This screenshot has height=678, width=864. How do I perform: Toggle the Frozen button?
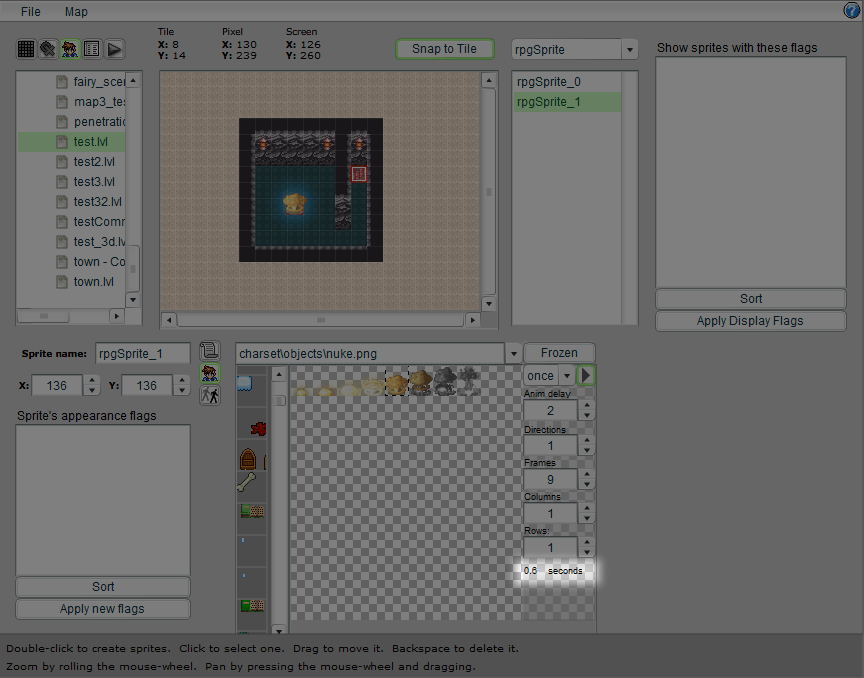[559, 353]
